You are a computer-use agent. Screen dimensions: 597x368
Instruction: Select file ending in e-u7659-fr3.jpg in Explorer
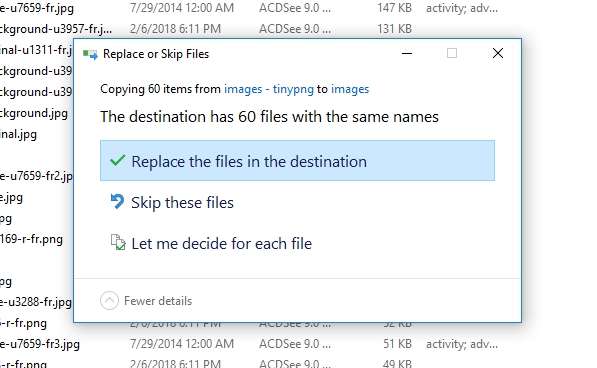click(x=40, y=344)
